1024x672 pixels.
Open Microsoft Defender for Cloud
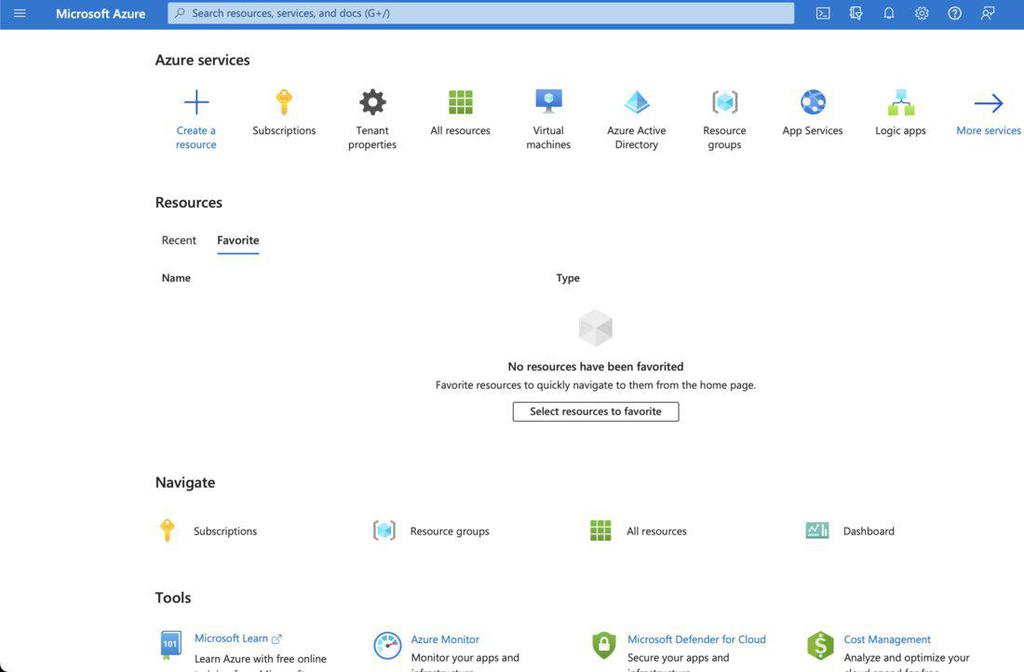click(696, 639)
